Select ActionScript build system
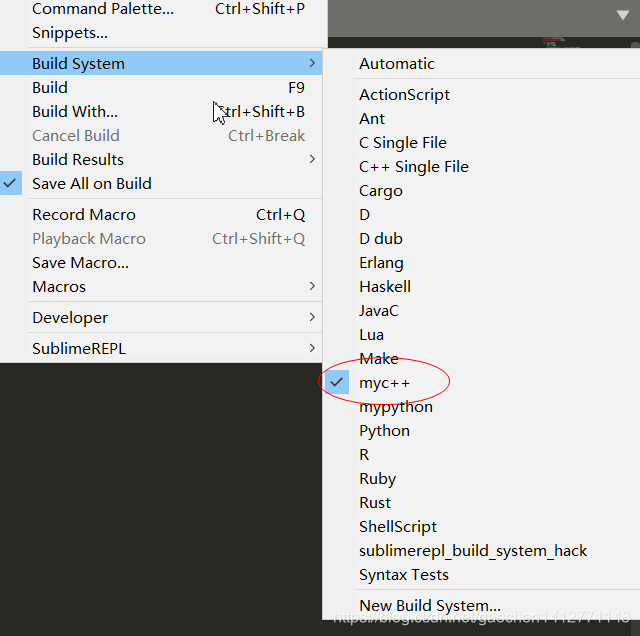Viewport: 640px width, 636px height. (481, 95)
